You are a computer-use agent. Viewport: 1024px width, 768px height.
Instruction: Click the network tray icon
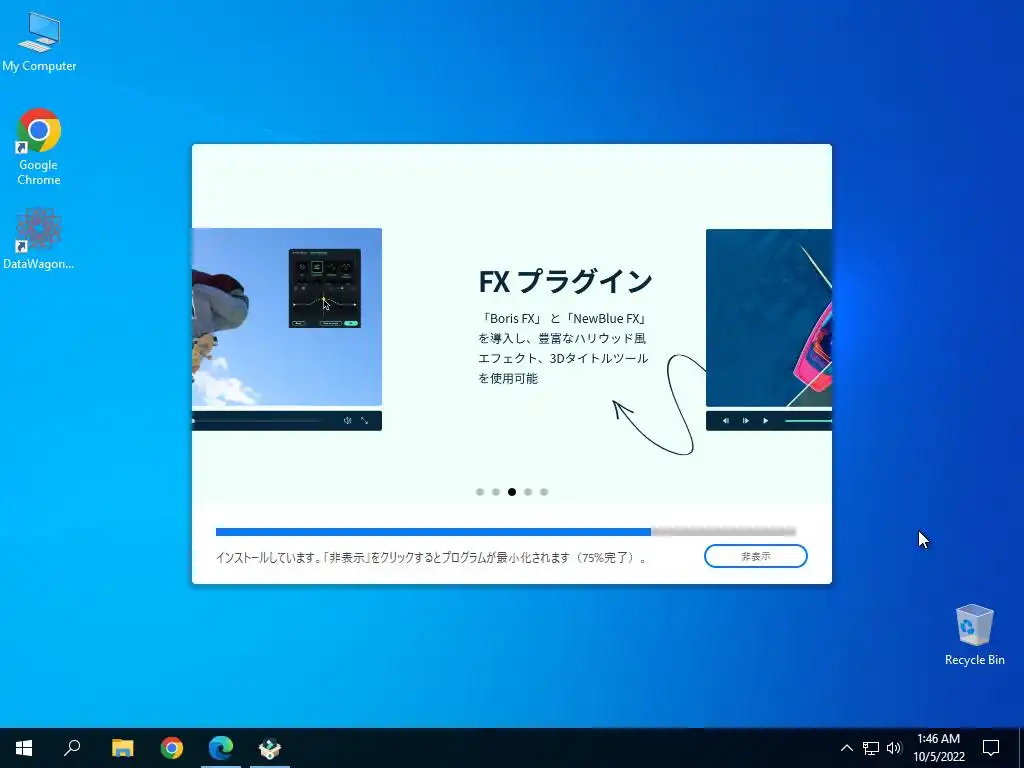click(x=871, y=748)
